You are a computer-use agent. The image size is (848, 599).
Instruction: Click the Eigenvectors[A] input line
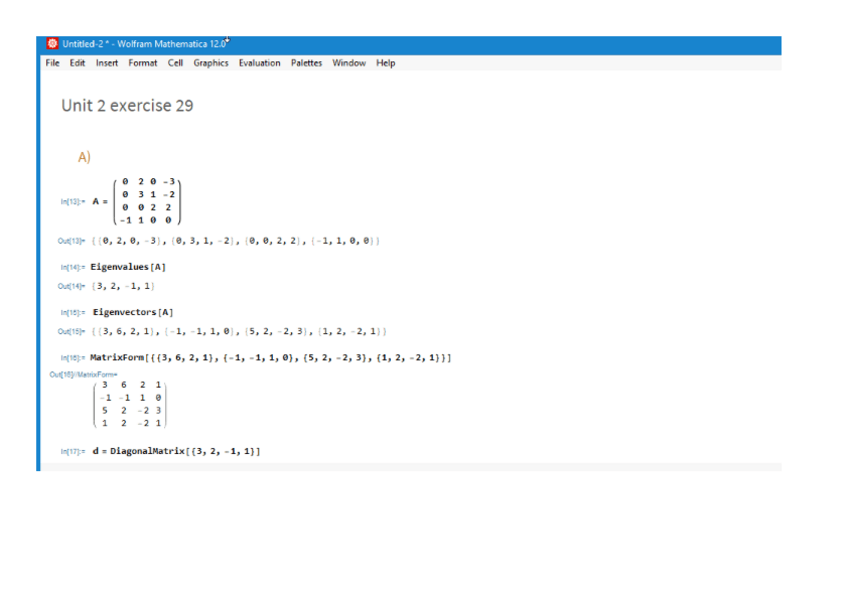coord(132,312)
